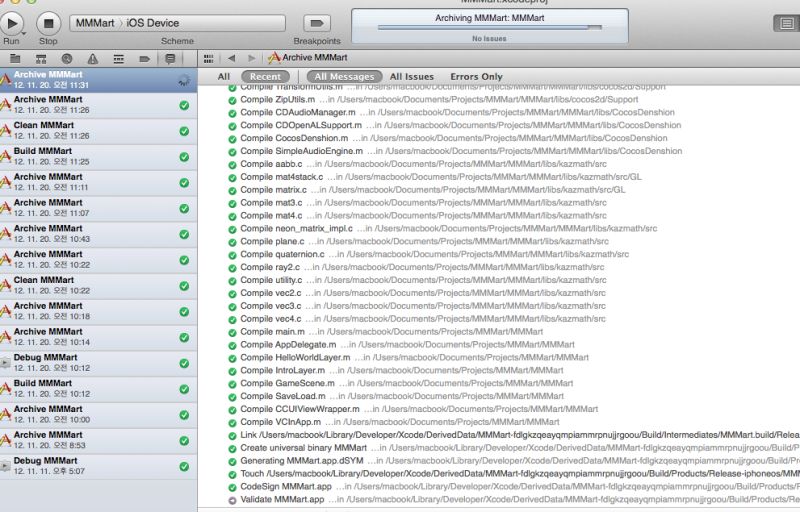Screen dimensions: 800x512
Task: Click Compile GameScene.m message
Action: (x=401, y=383)
